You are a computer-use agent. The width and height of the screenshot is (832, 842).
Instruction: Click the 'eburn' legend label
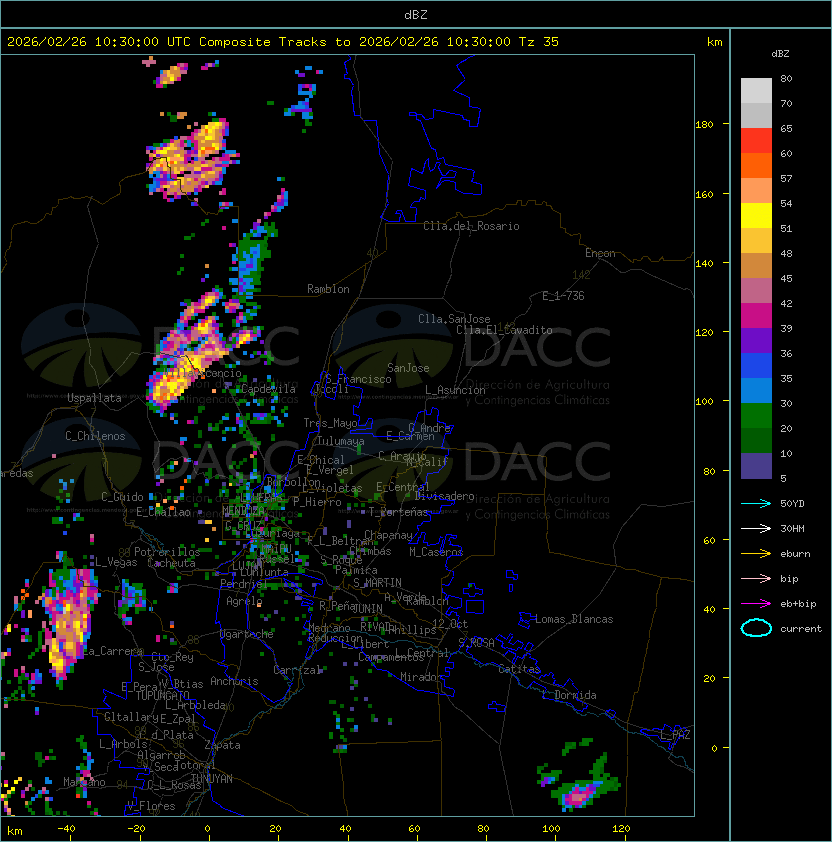pyautogui.click(x=795, y=554)
